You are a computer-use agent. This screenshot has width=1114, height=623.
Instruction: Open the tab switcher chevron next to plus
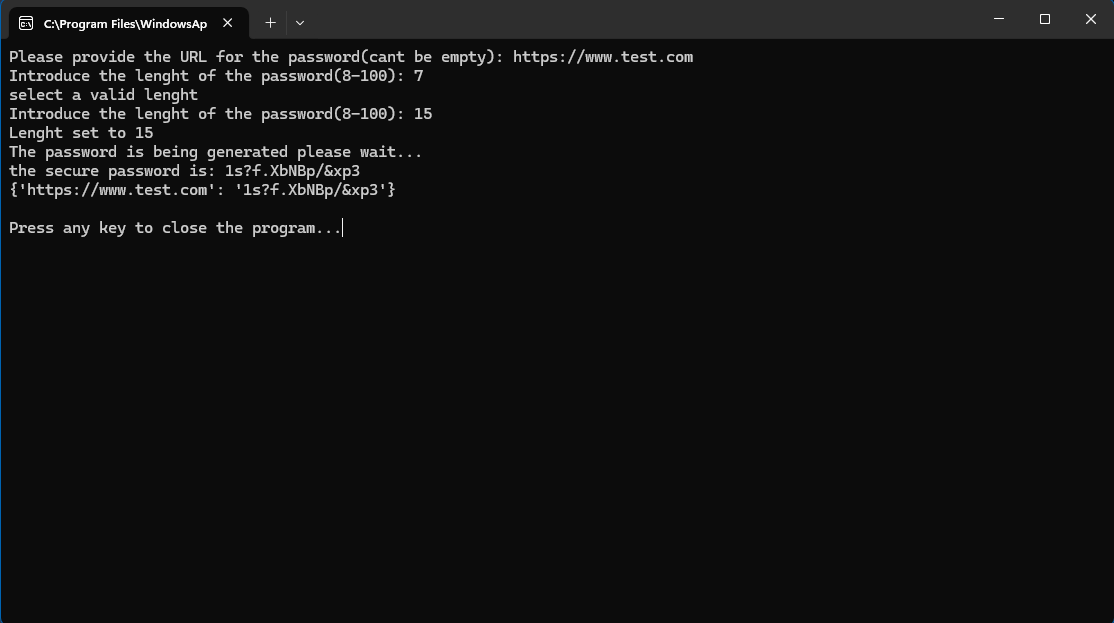click(x=299, y=22)
